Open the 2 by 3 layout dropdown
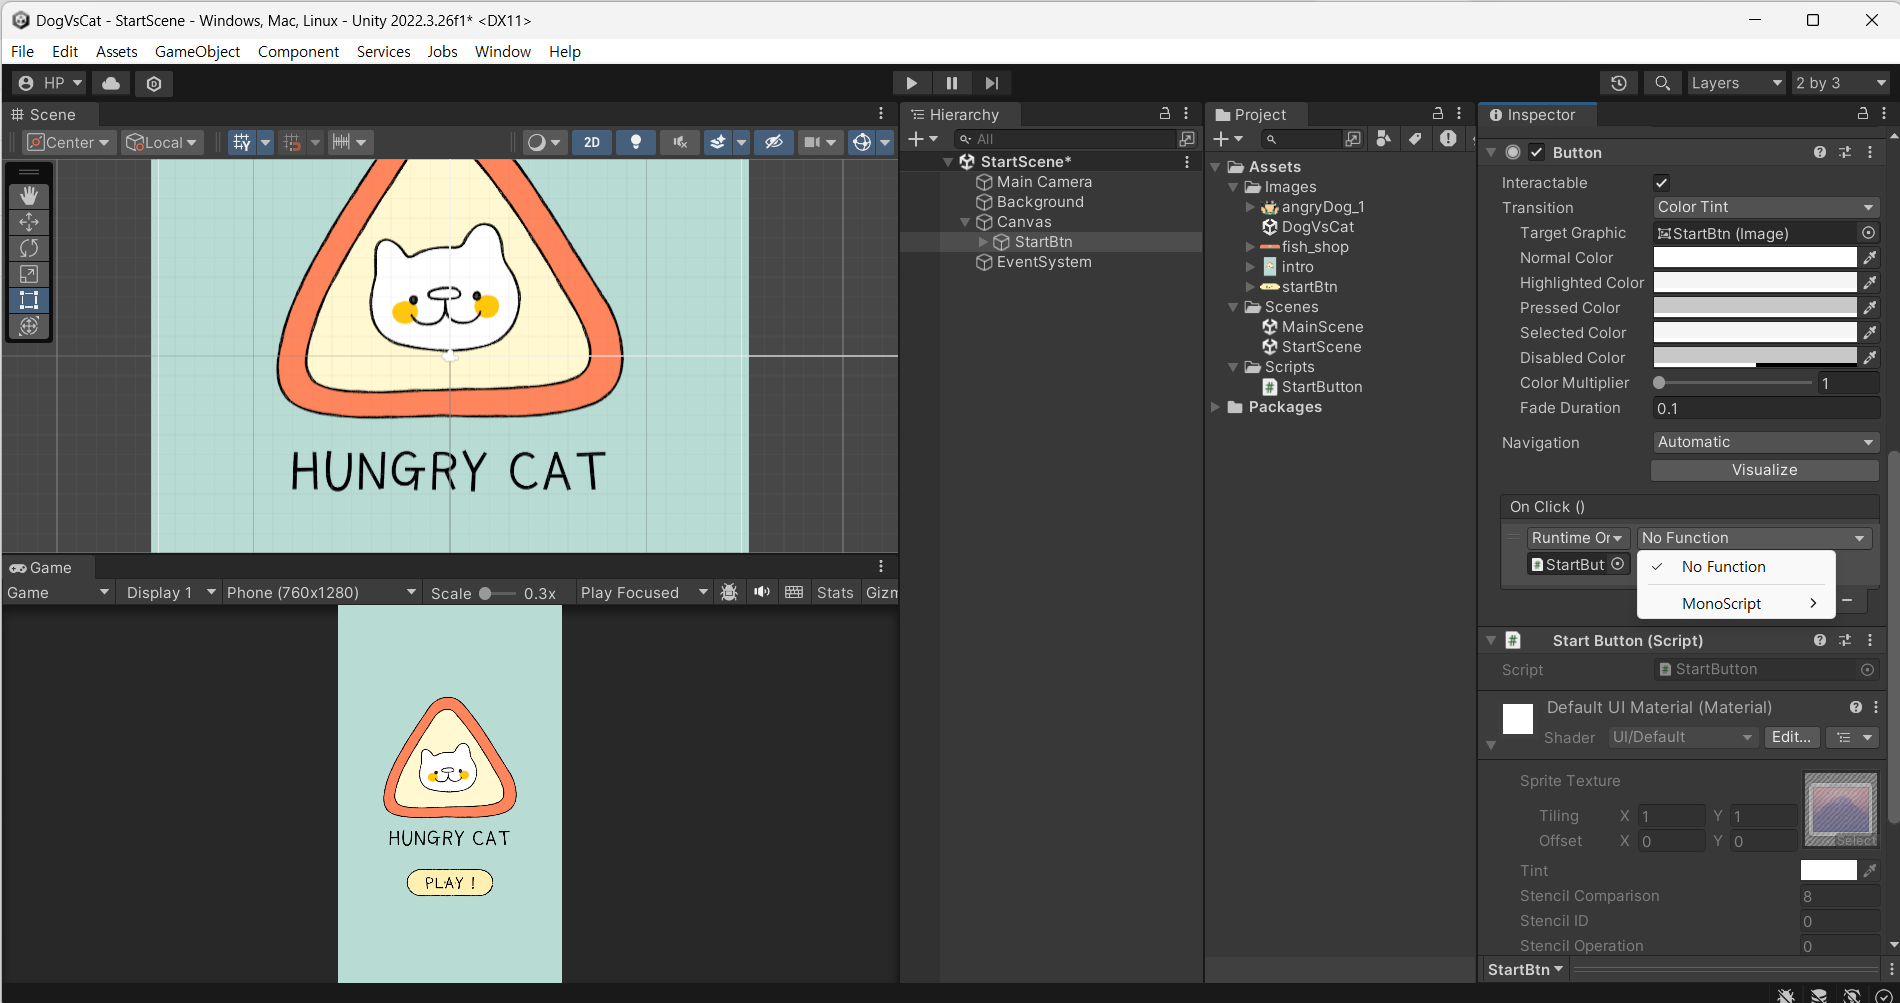The image size is (1900, 1003). (1840, 83)
